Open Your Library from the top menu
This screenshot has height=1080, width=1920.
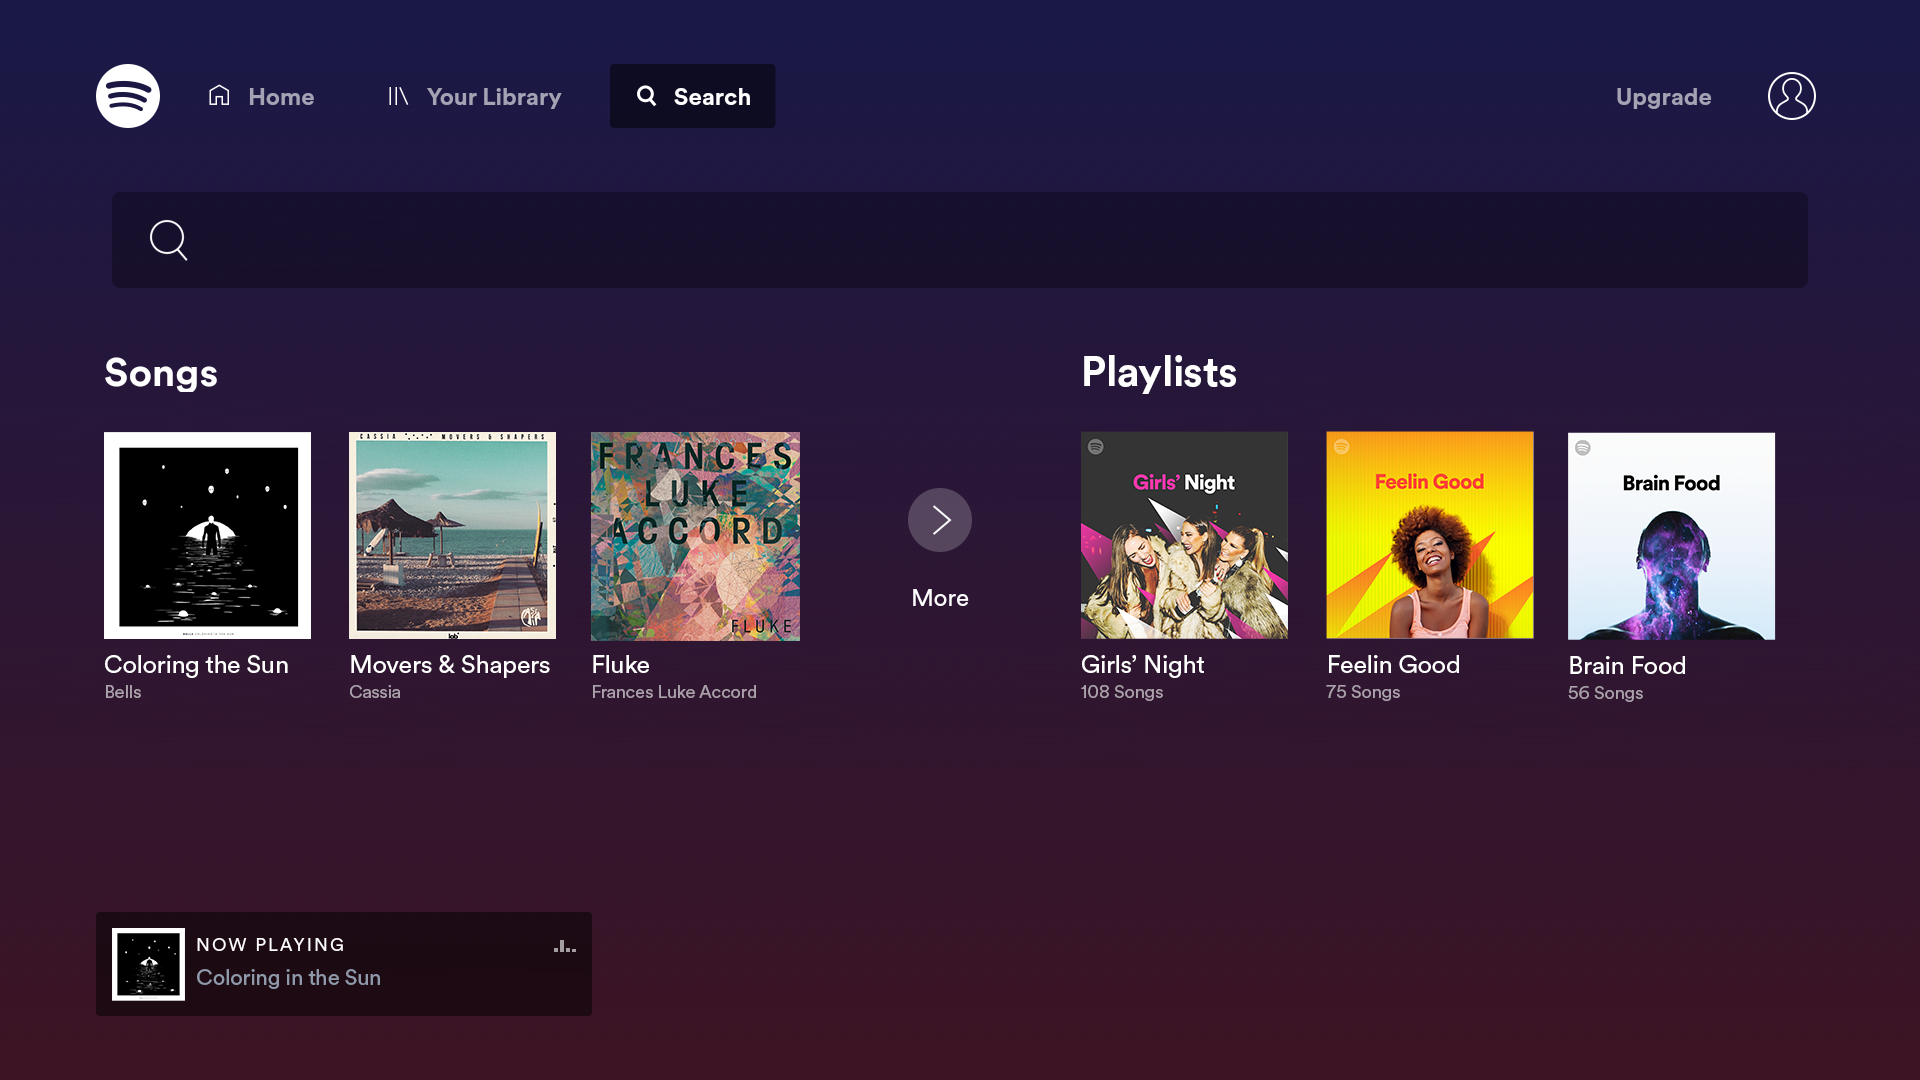[493, 96]
